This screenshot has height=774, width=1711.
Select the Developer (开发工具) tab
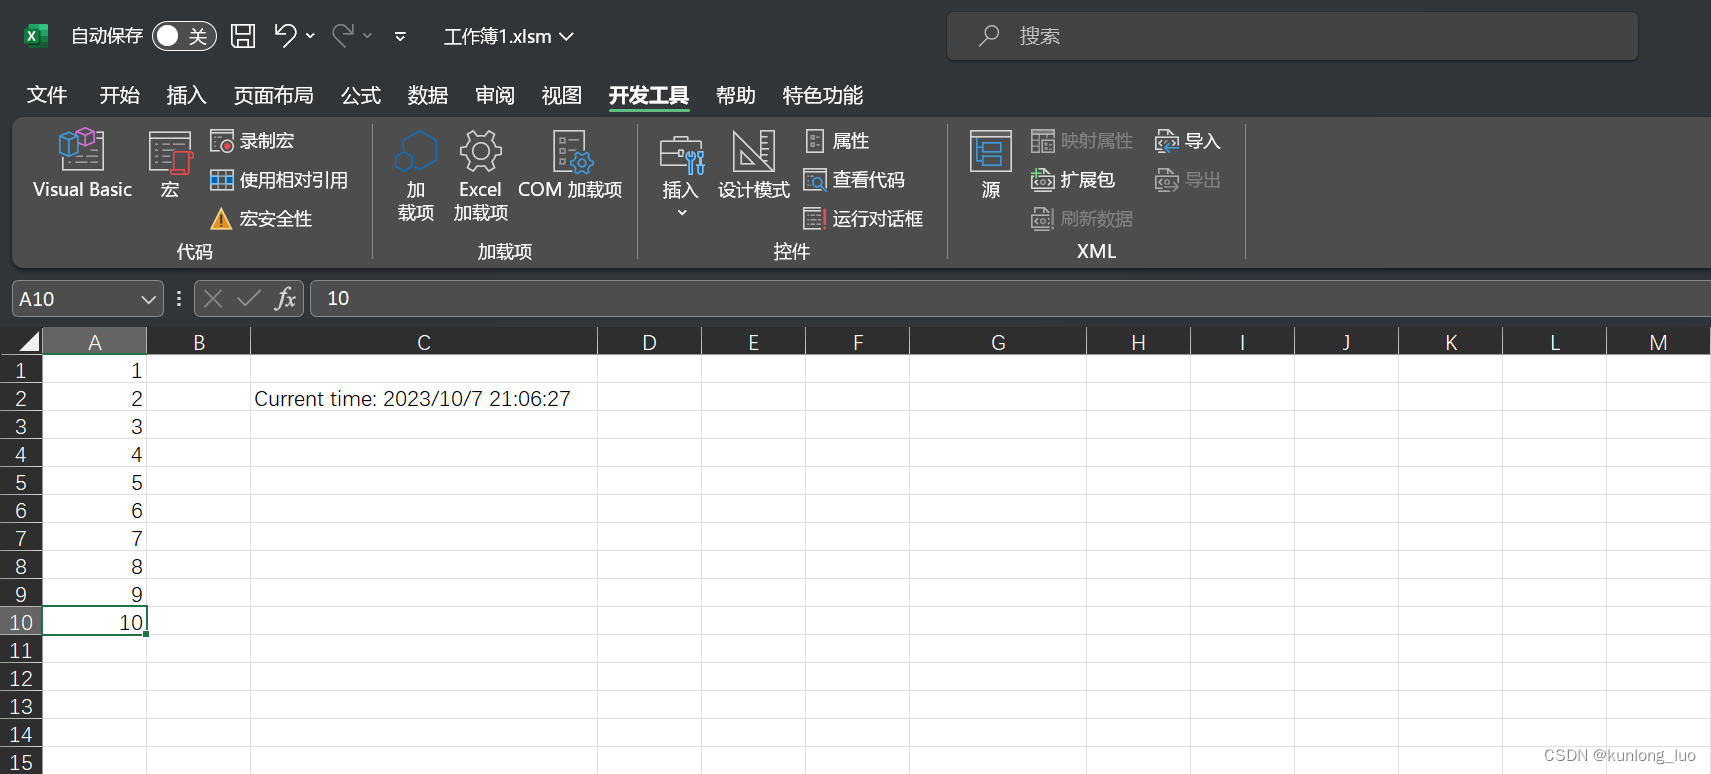click(x=649, y=95)
